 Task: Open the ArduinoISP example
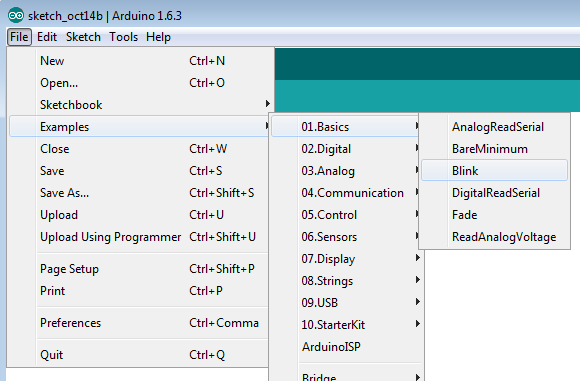click(x=347, y=347)
